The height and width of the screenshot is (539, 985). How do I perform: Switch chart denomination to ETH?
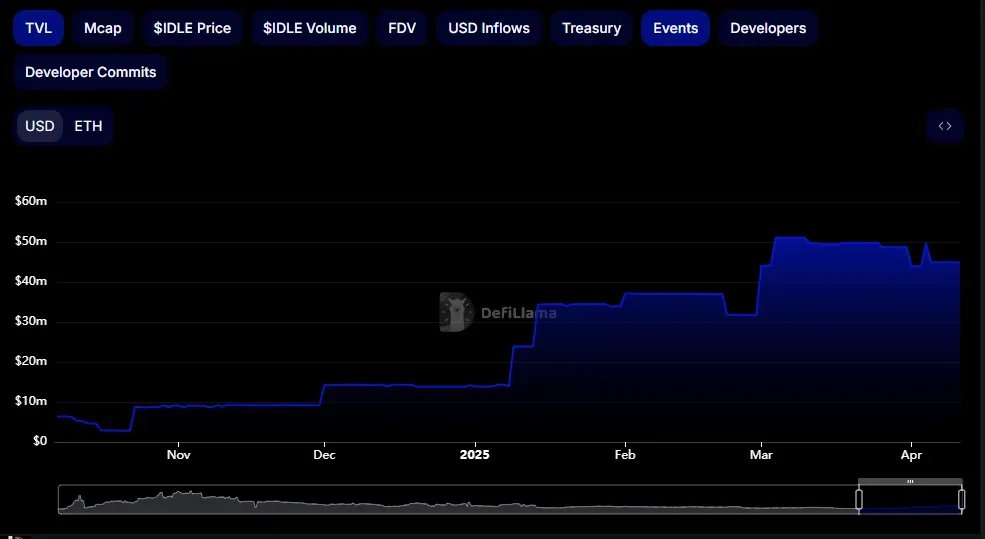click(x=89, y=126)
